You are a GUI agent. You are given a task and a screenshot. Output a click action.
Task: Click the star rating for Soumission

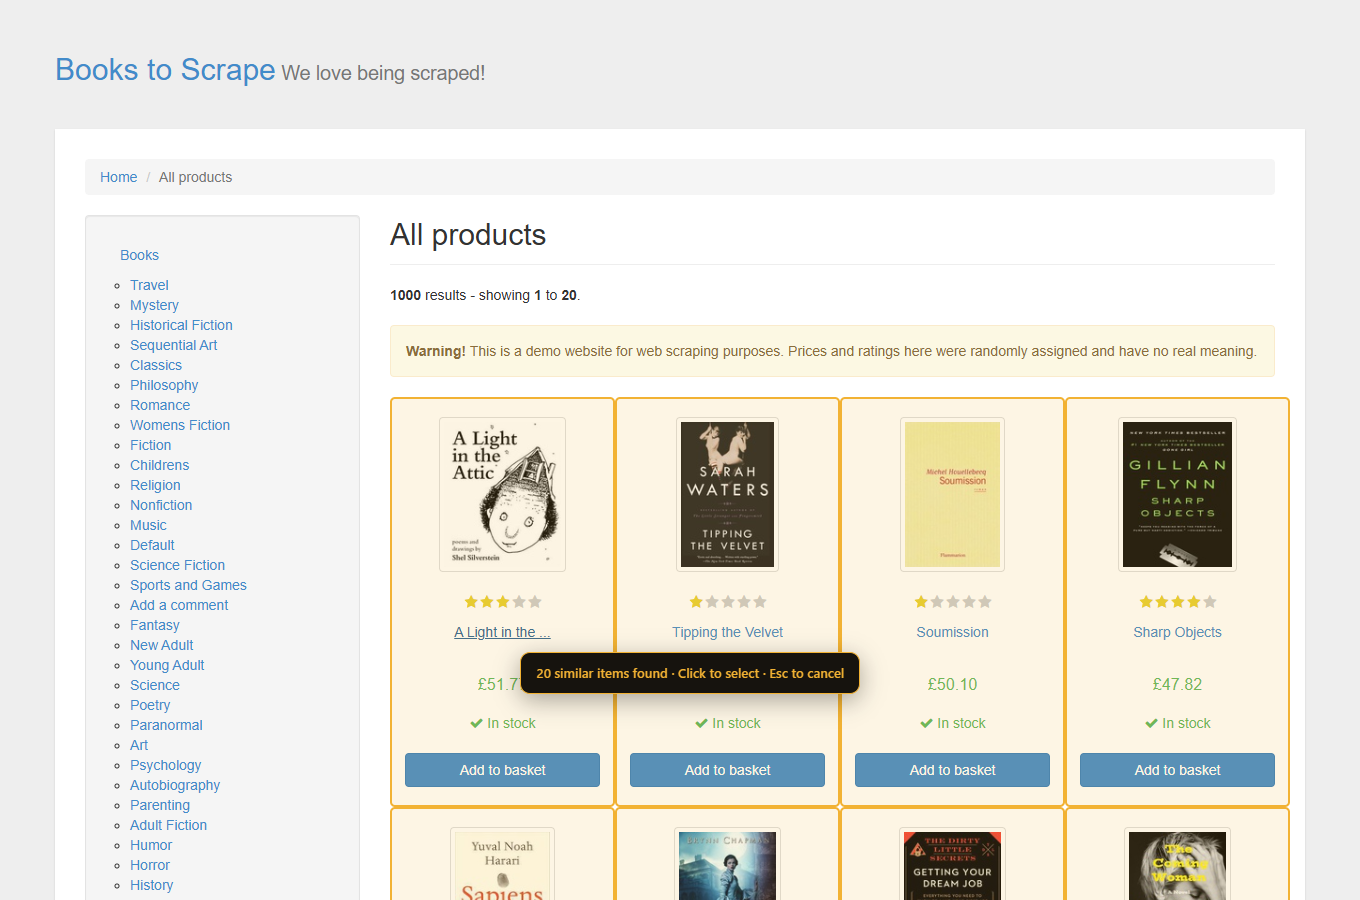pyautogui.click(x=953, y=602)
